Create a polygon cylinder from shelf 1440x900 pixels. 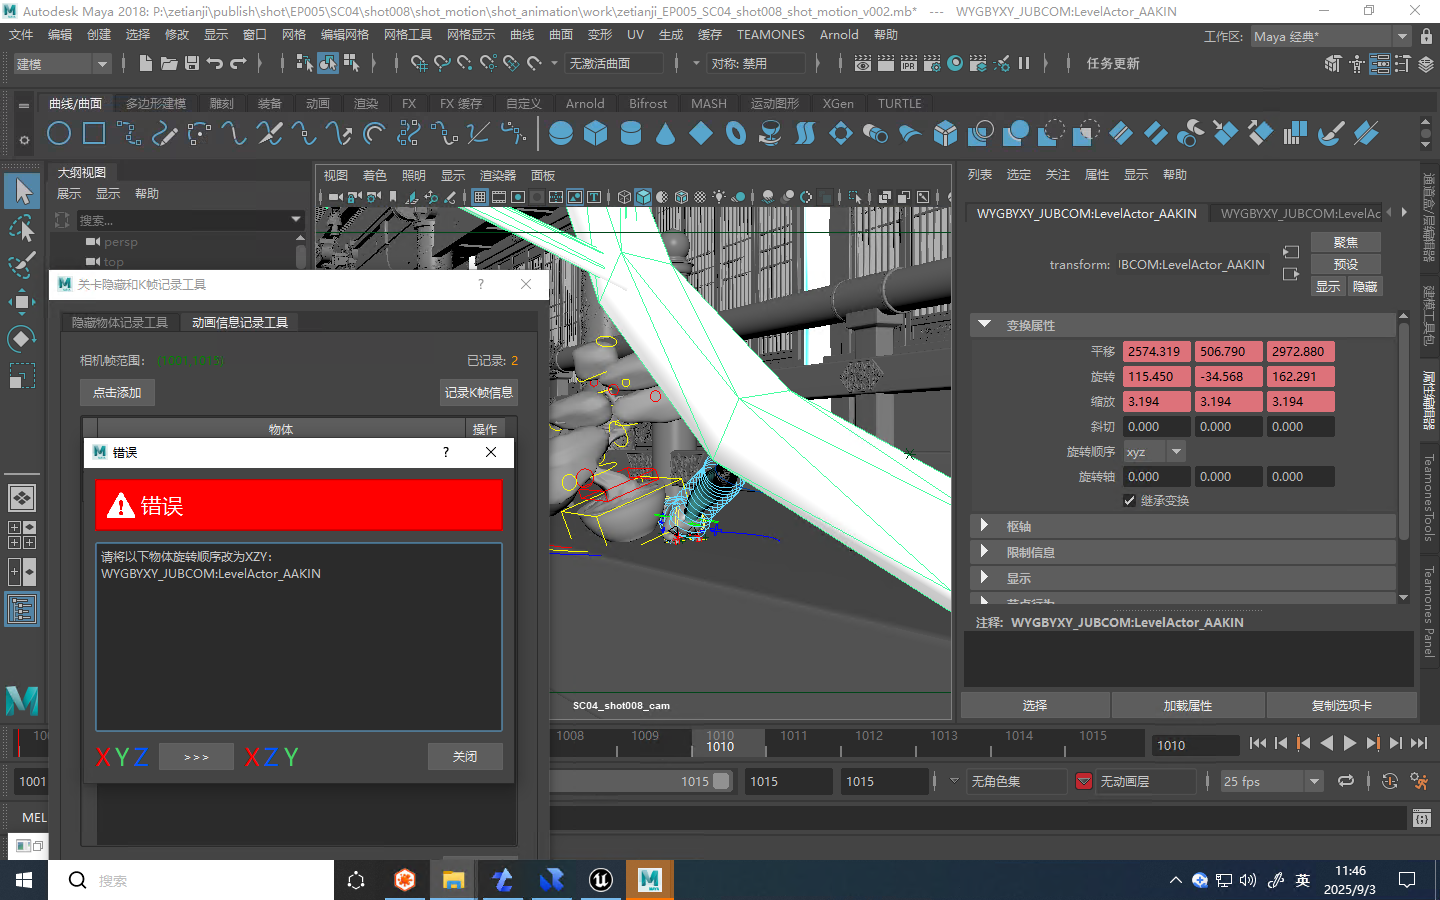pyautogui.click(x=631, y=133)
